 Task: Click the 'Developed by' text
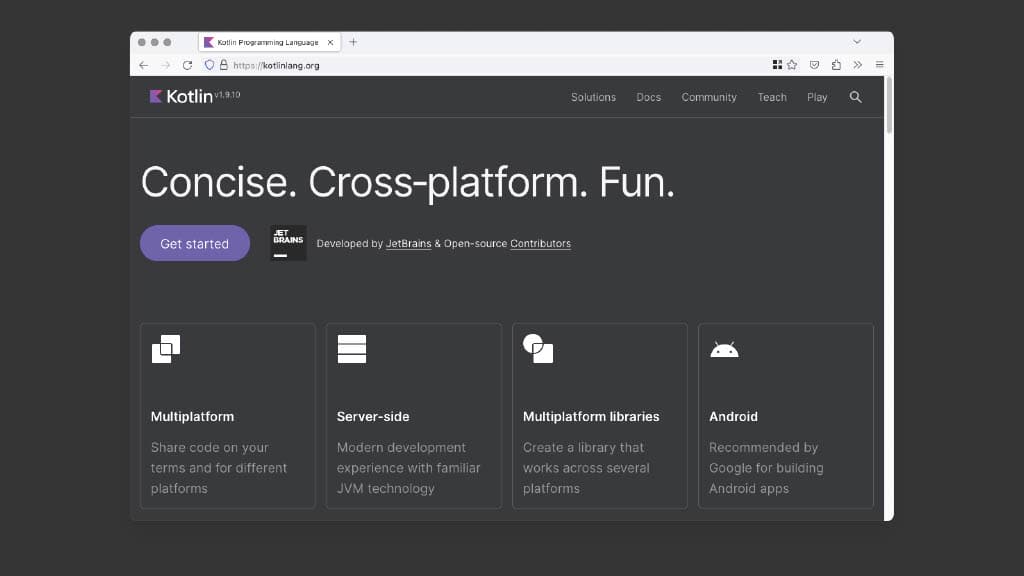[349, 244]
